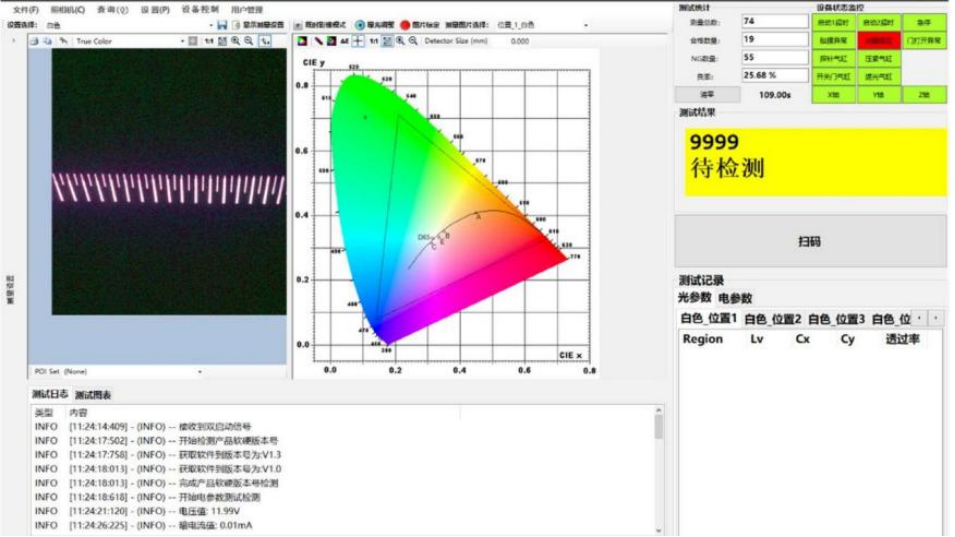
Task: Click the Z轴 axis status indicator
Action: [x=924, y=95]
